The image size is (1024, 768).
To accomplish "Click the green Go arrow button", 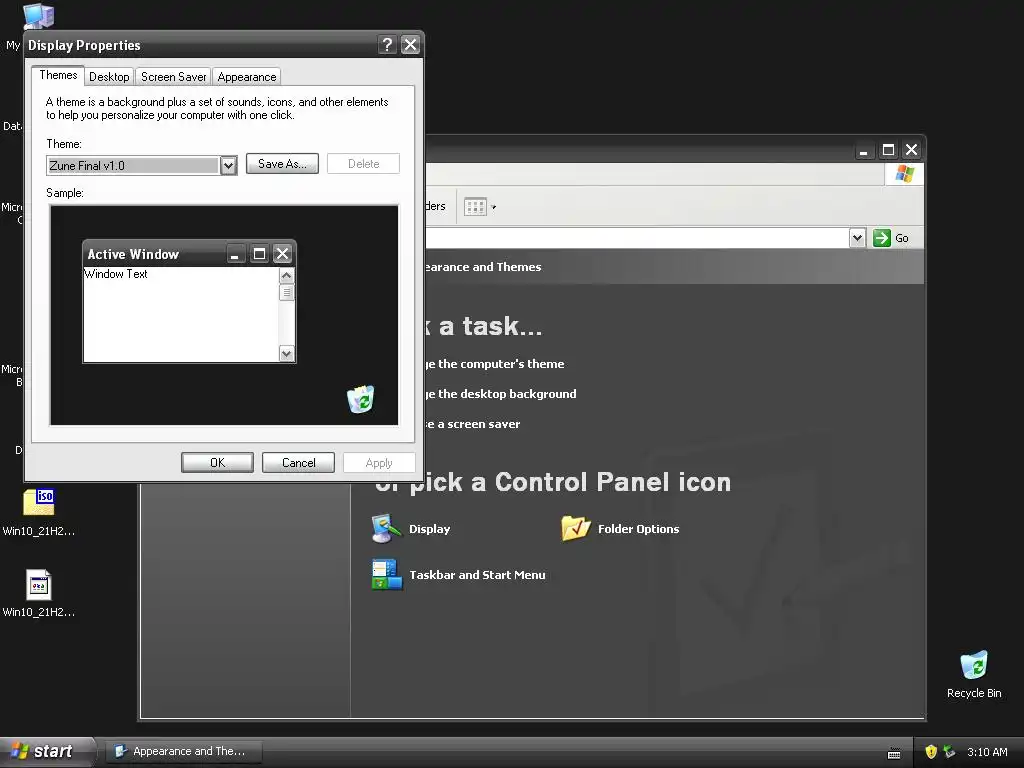I will [882, 238].
